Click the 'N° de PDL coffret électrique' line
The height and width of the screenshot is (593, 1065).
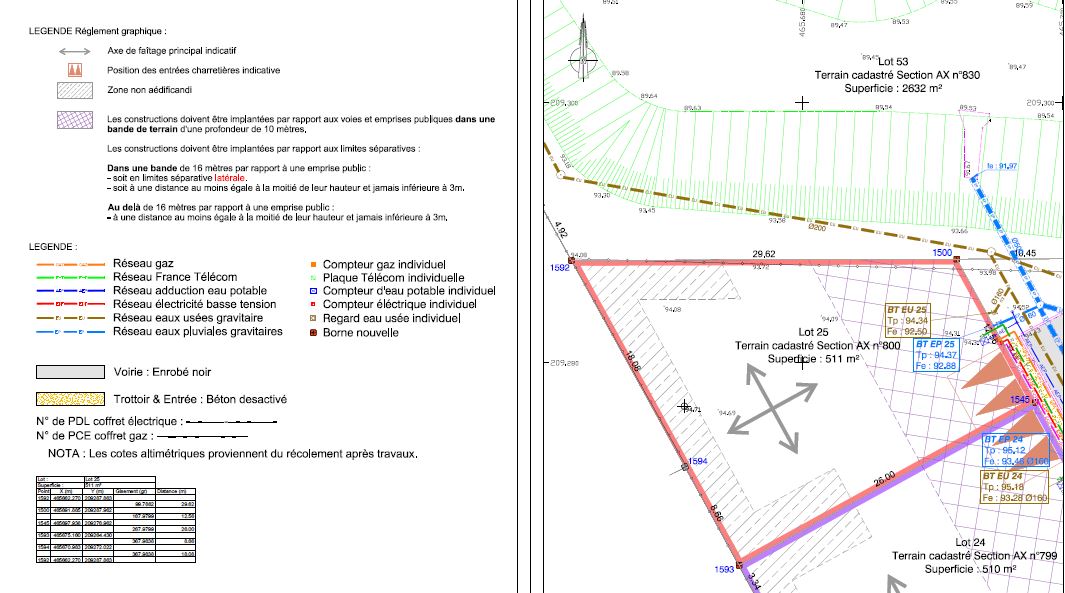[156, 421]
